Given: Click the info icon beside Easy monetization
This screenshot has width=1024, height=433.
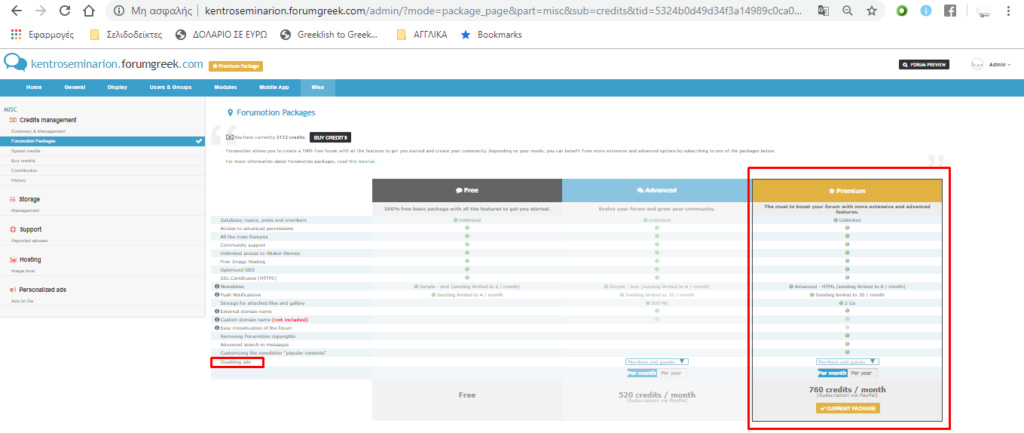Looking at the screenshot, I should 216,328.
